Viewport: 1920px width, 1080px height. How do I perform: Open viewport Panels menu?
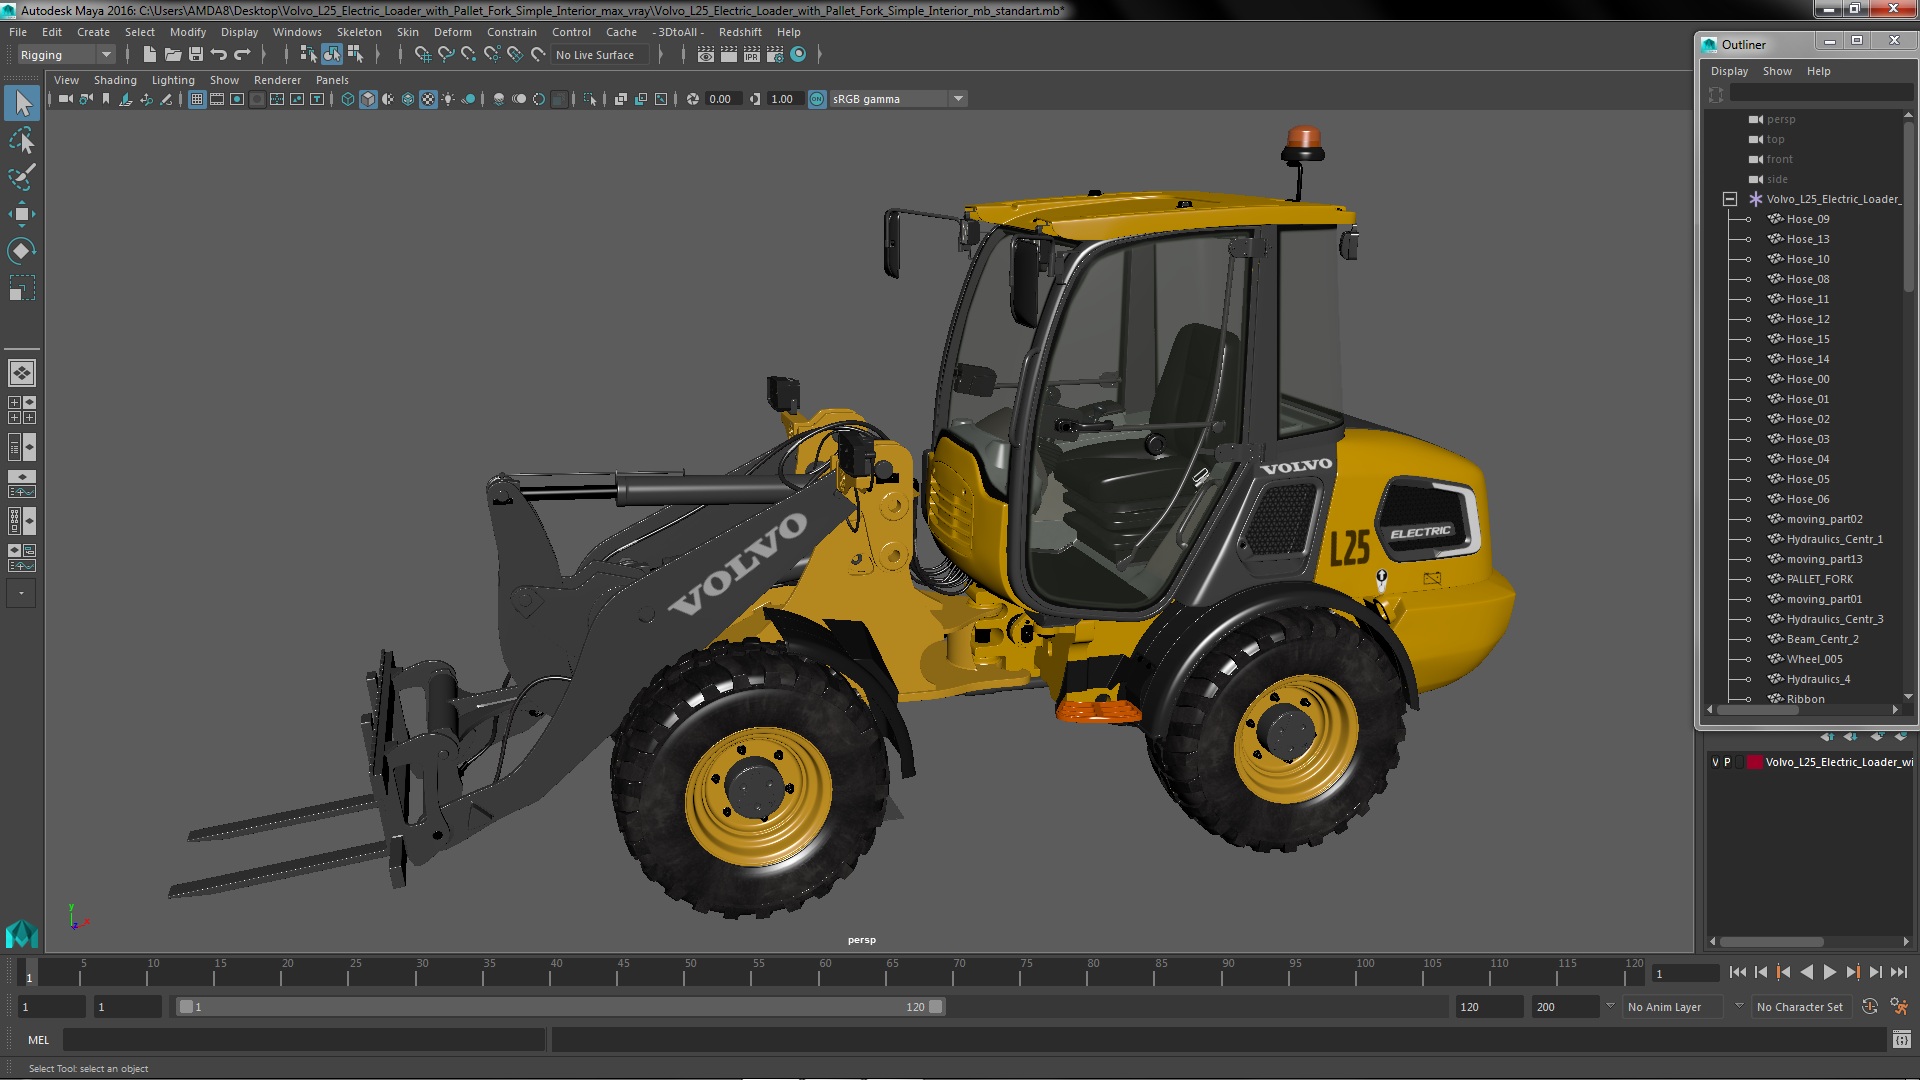click(x=332, y=80)
